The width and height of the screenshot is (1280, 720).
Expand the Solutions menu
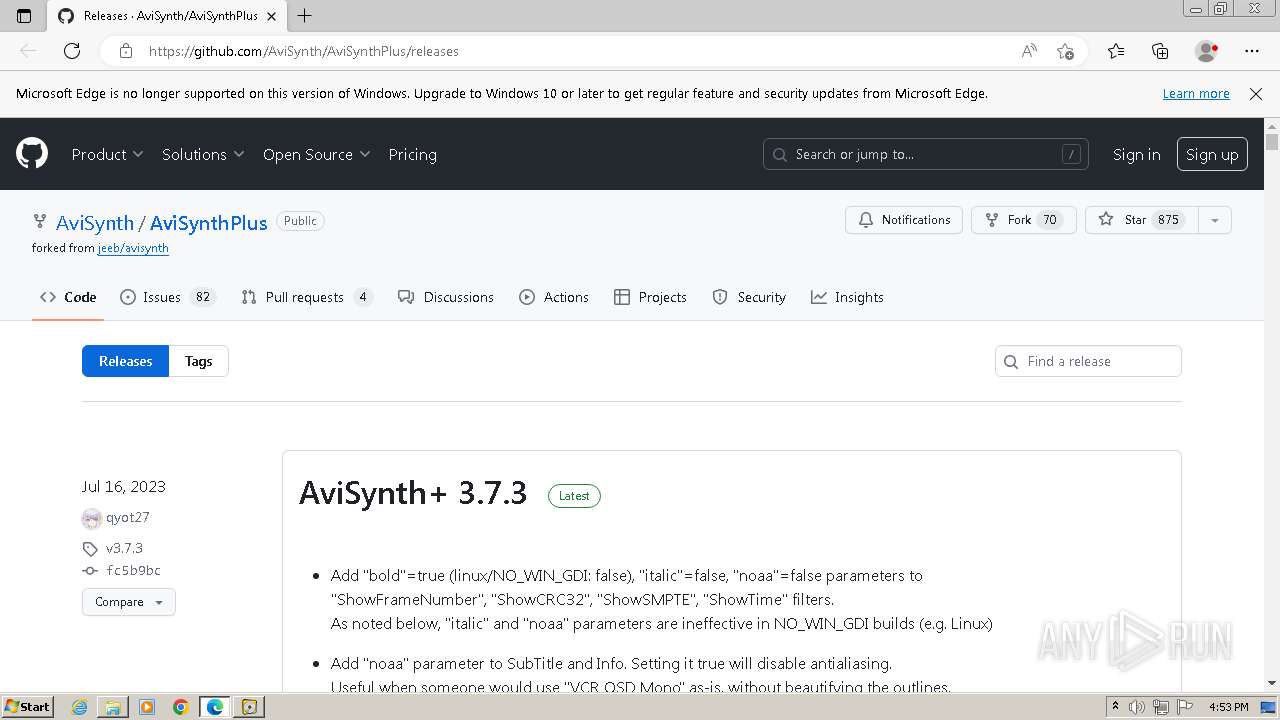(x=203, y=154)
